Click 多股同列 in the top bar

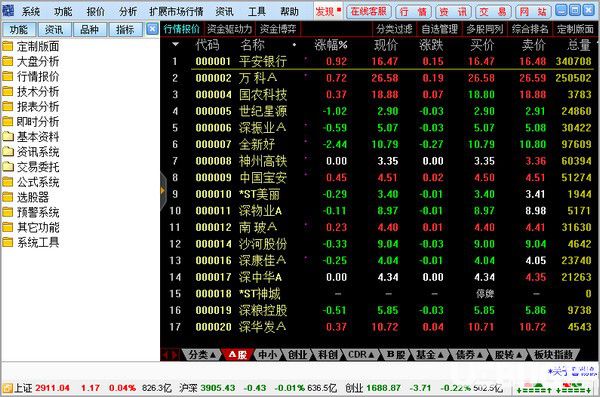484,29
